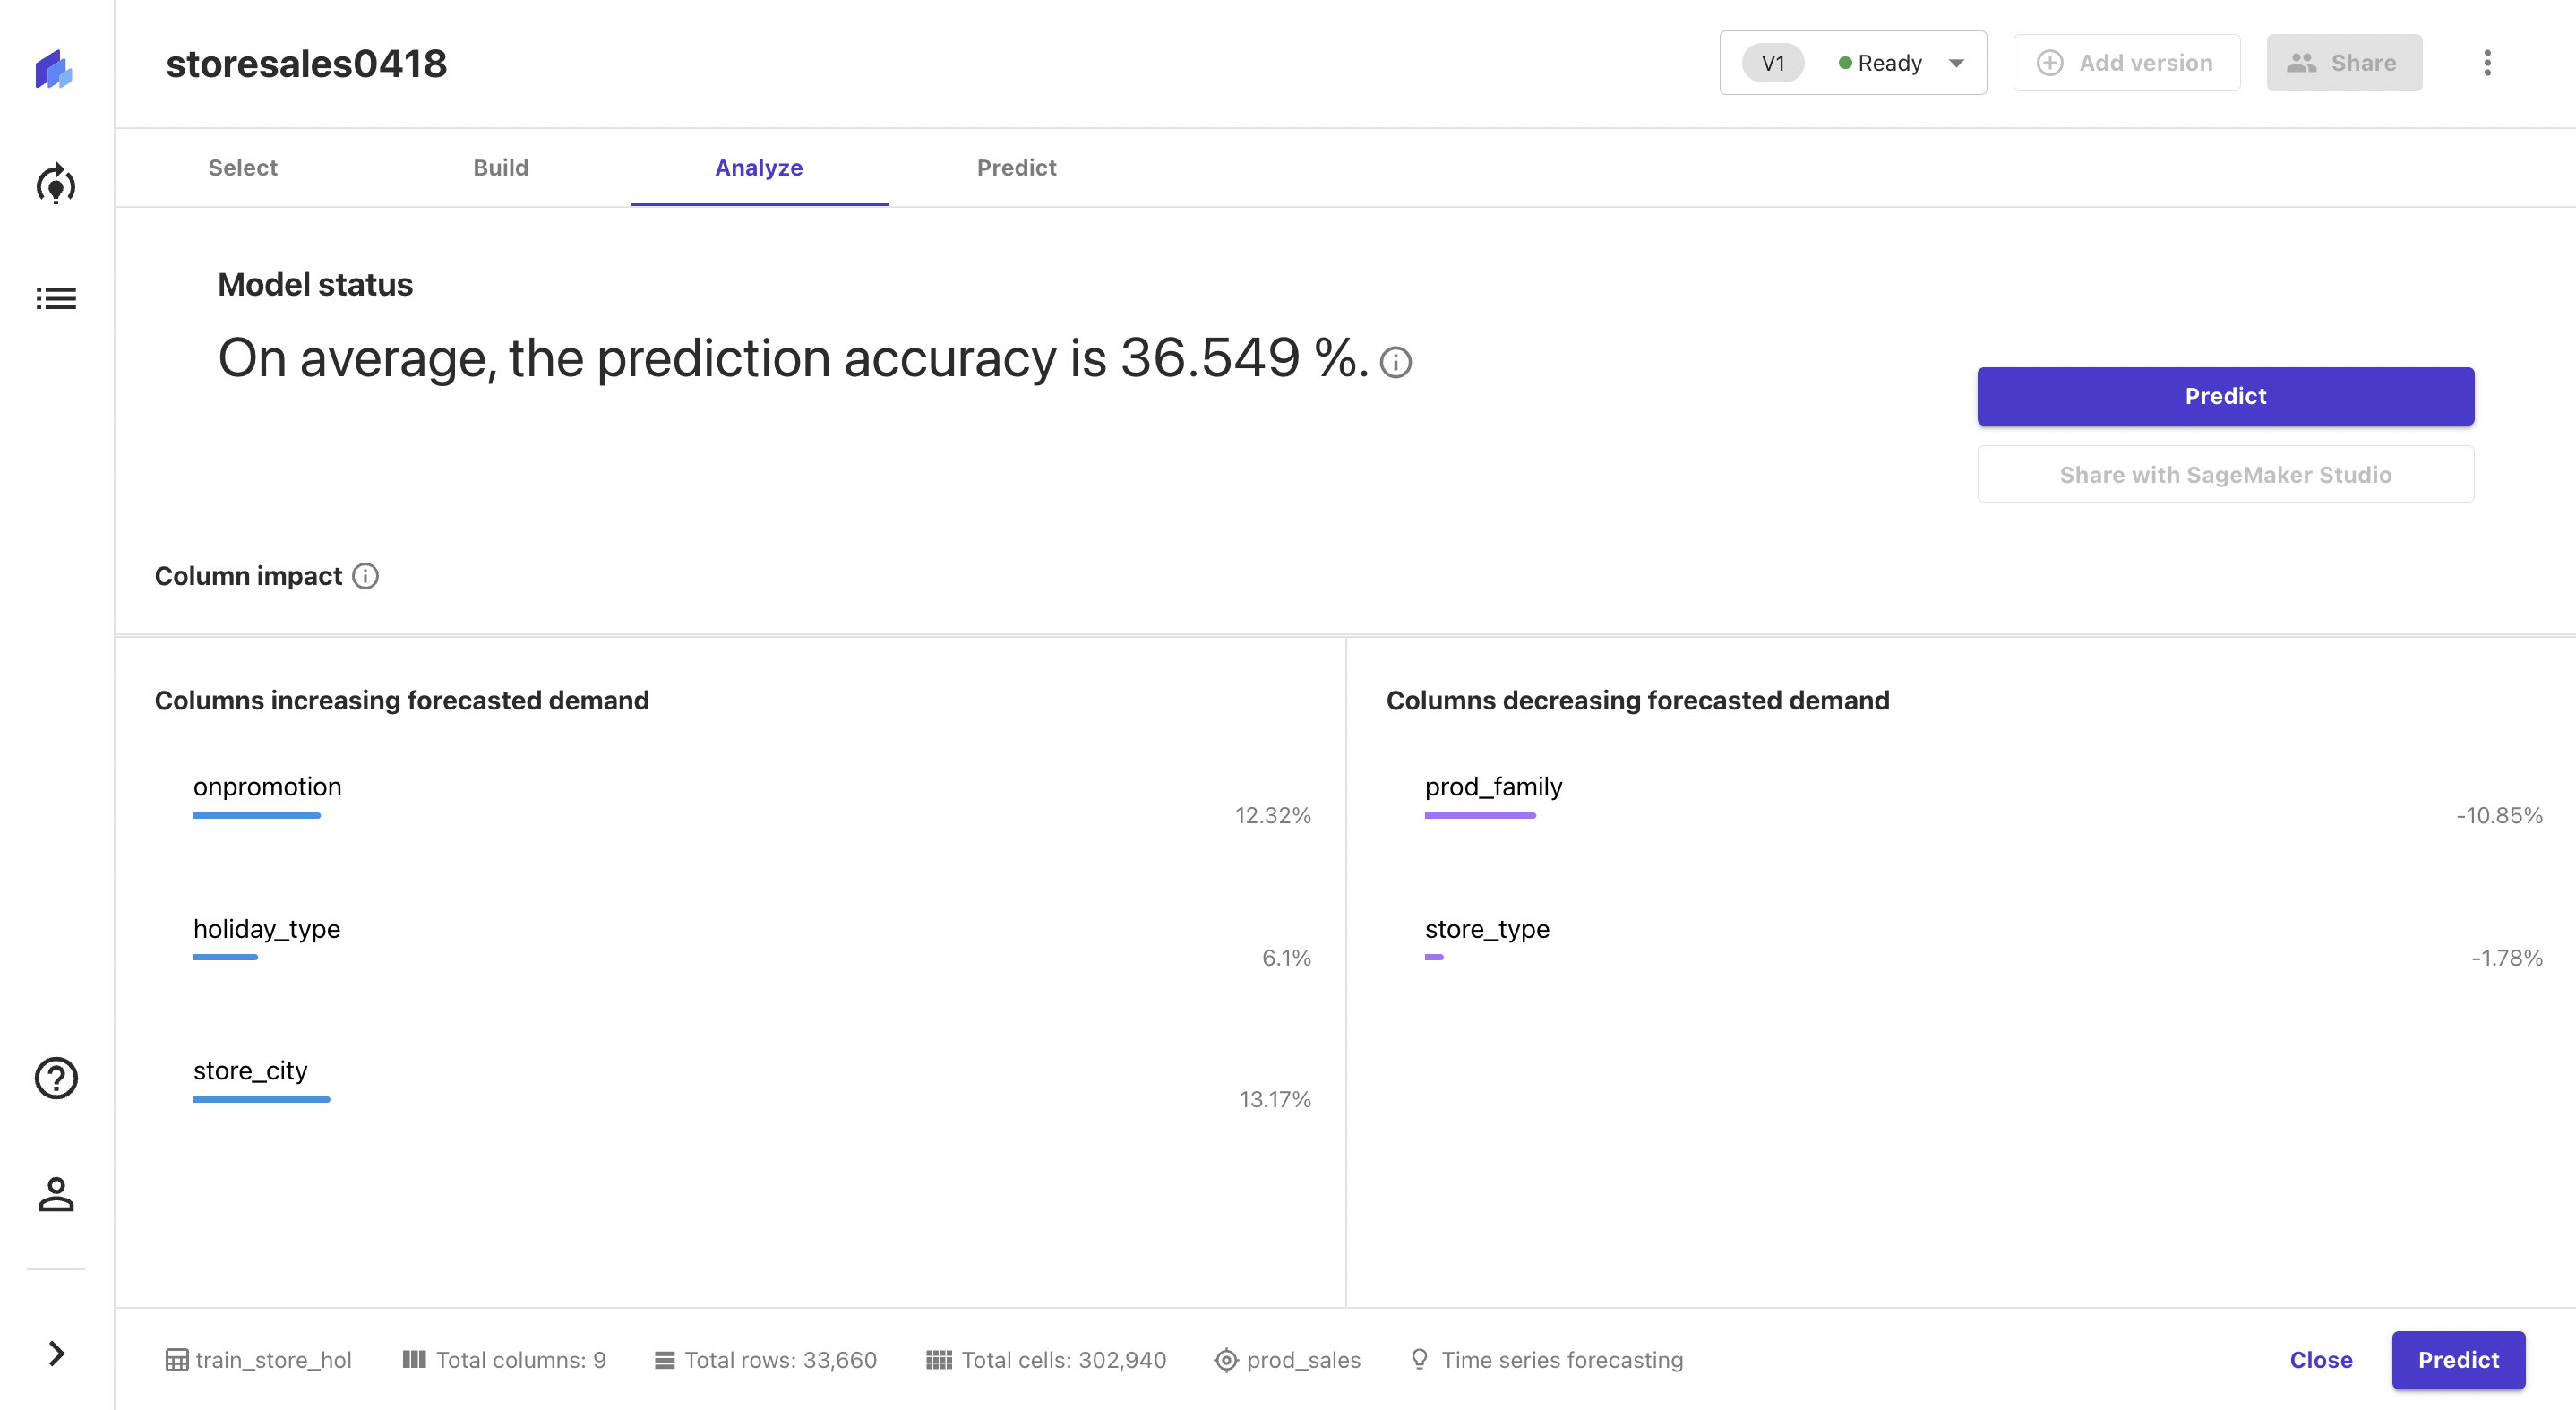
Task: Open the help question mark icon
Action: (x=56, y=1078)
